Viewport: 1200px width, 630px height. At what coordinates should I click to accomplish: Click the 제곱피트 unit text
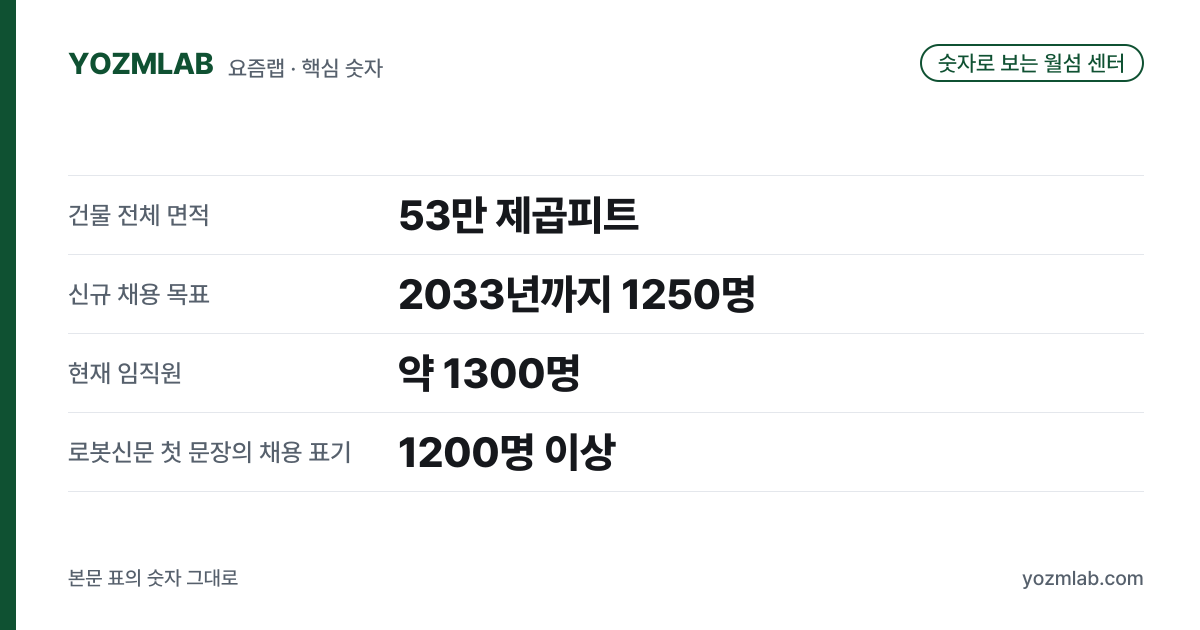567,215
